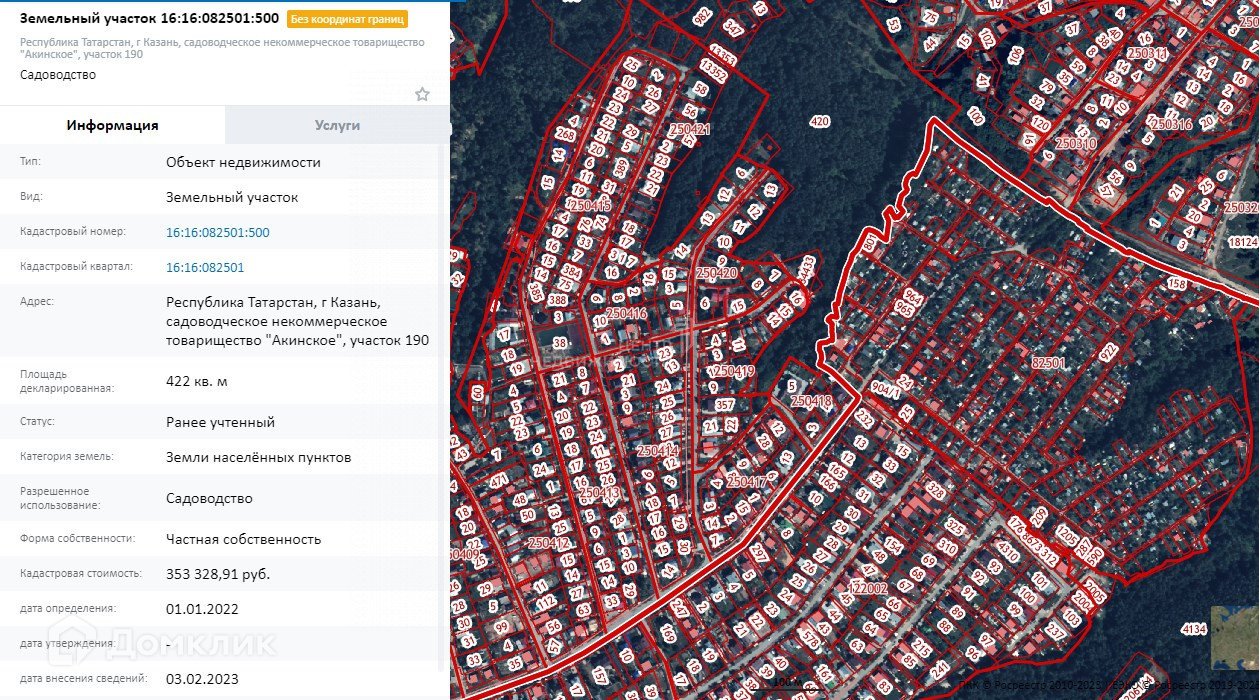This screenshot has height=700, width=1259.
Task: Click map label 250412
Action: [x=548, y=543]
